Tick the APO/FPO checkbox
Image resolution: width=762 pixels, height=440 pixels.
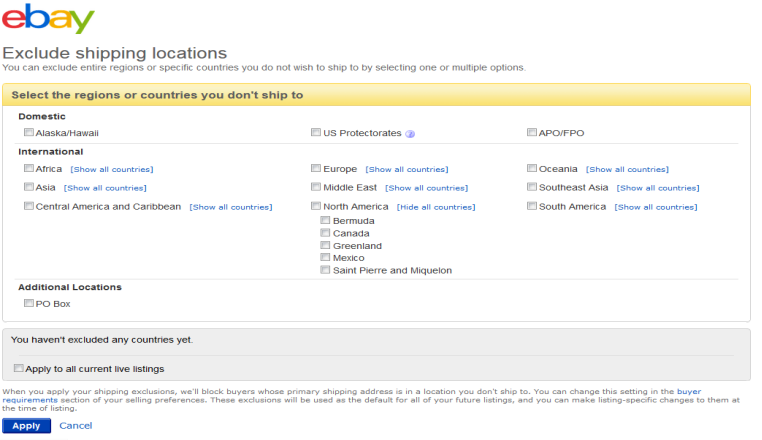531,132
